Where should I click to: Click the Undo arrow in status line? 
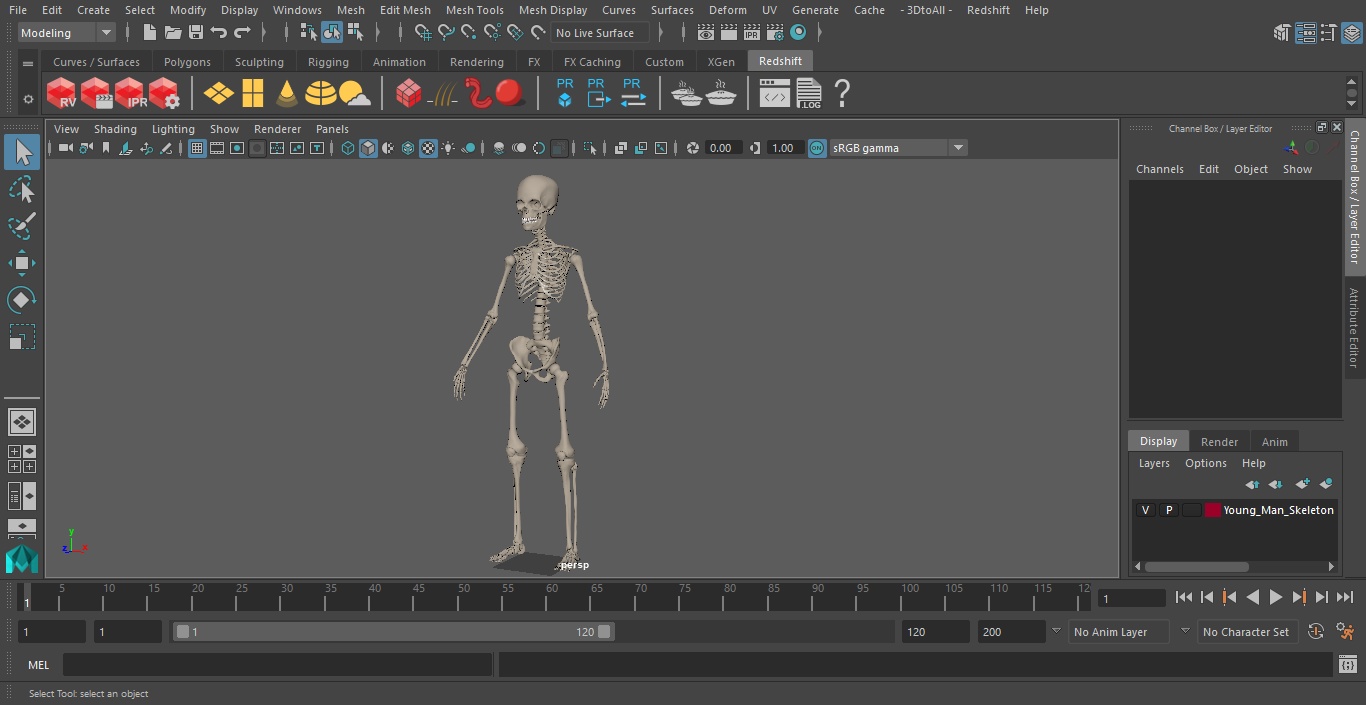click(x=219, y=33)
